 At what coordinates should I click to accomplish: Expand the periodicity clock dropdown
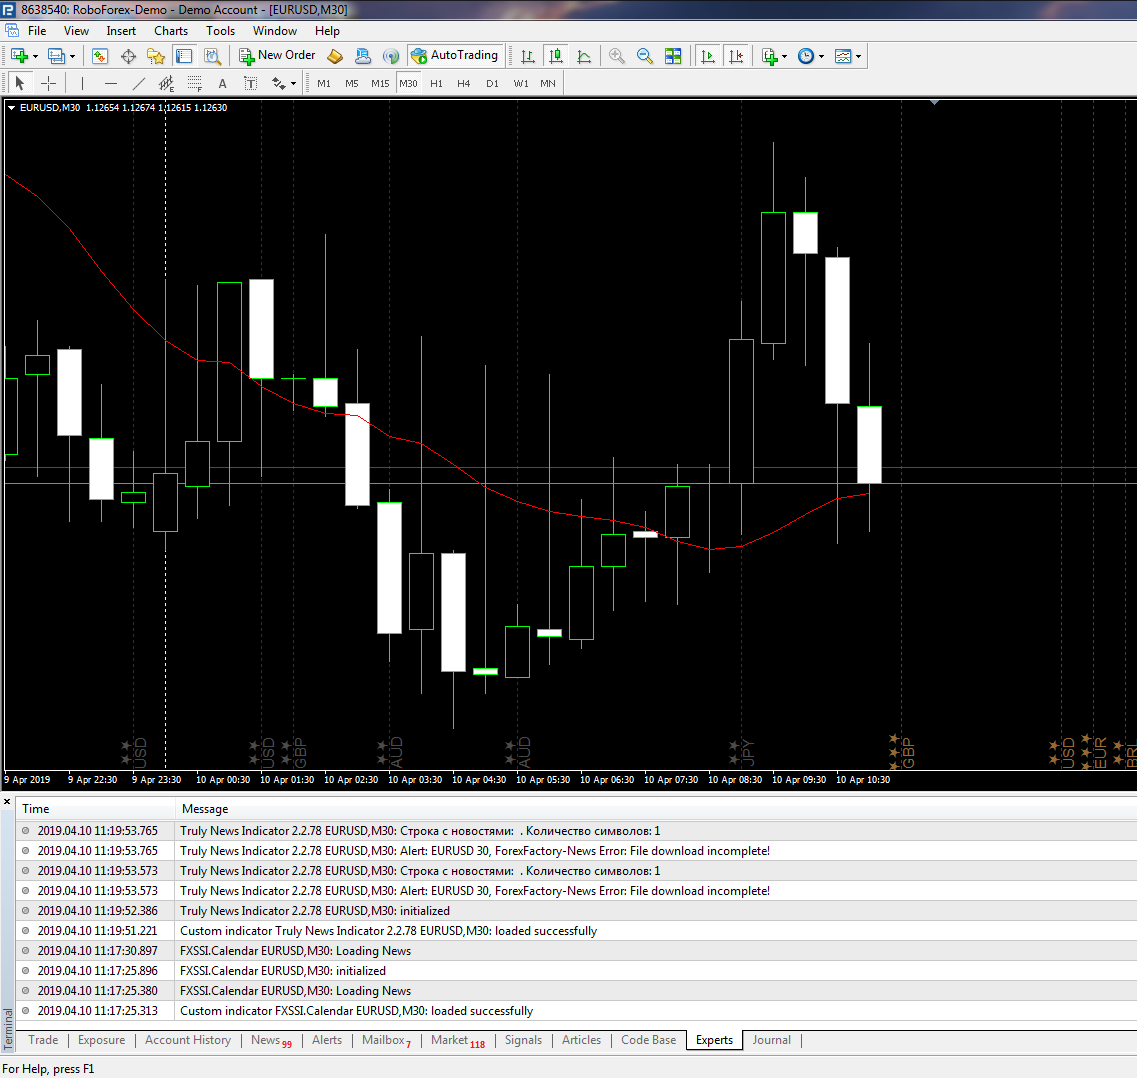pyautogui.click(x=821, y=56)
